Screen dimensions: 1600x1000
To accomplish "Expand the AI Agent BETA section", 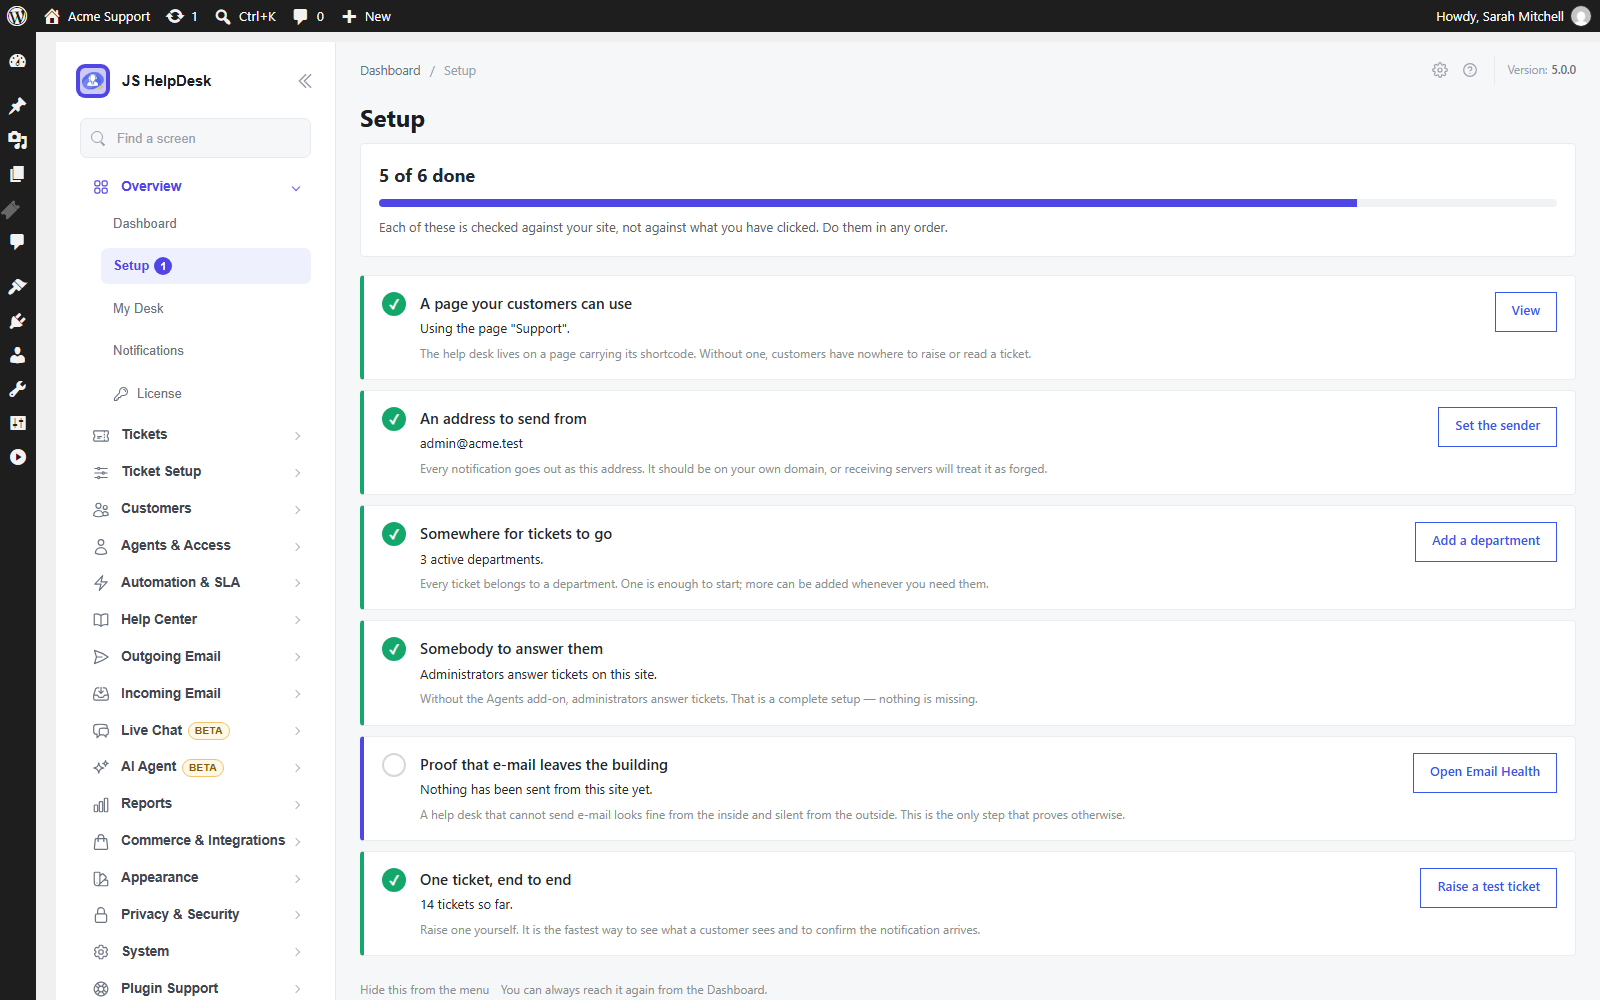I will 196,768.
